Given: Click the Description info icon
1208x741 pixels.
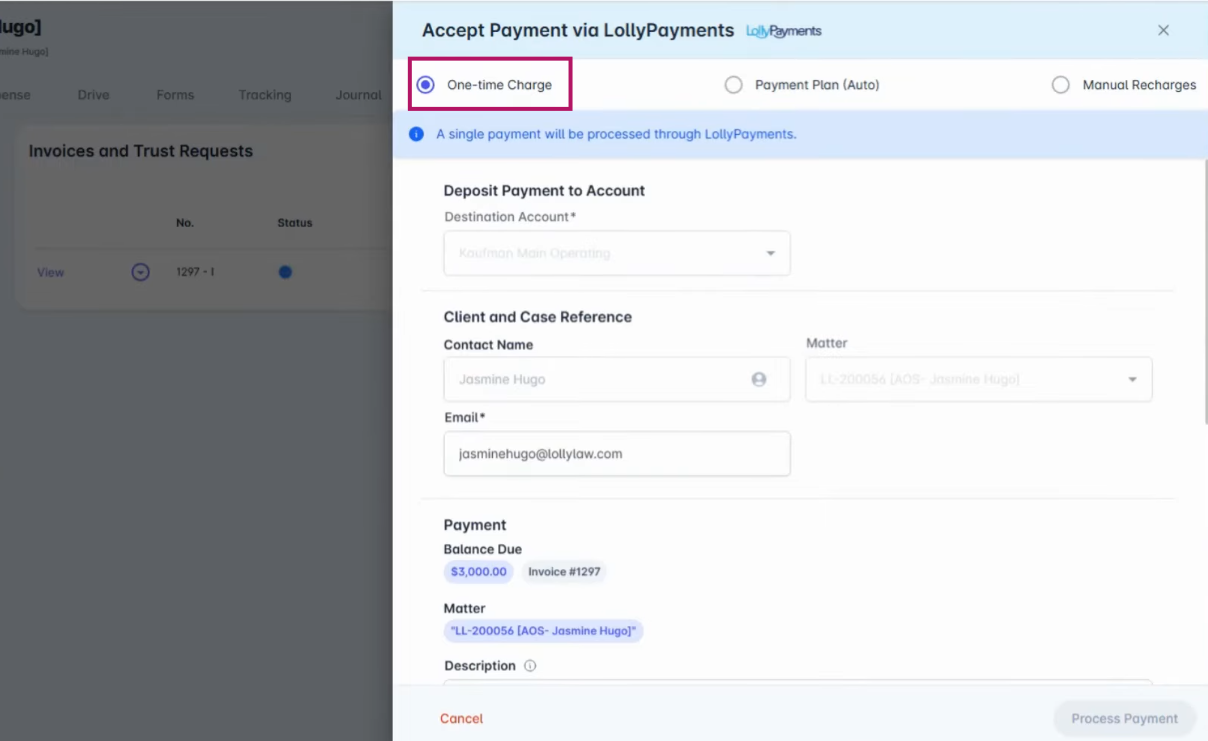Looking at the screenshot, I should point(530,666).
